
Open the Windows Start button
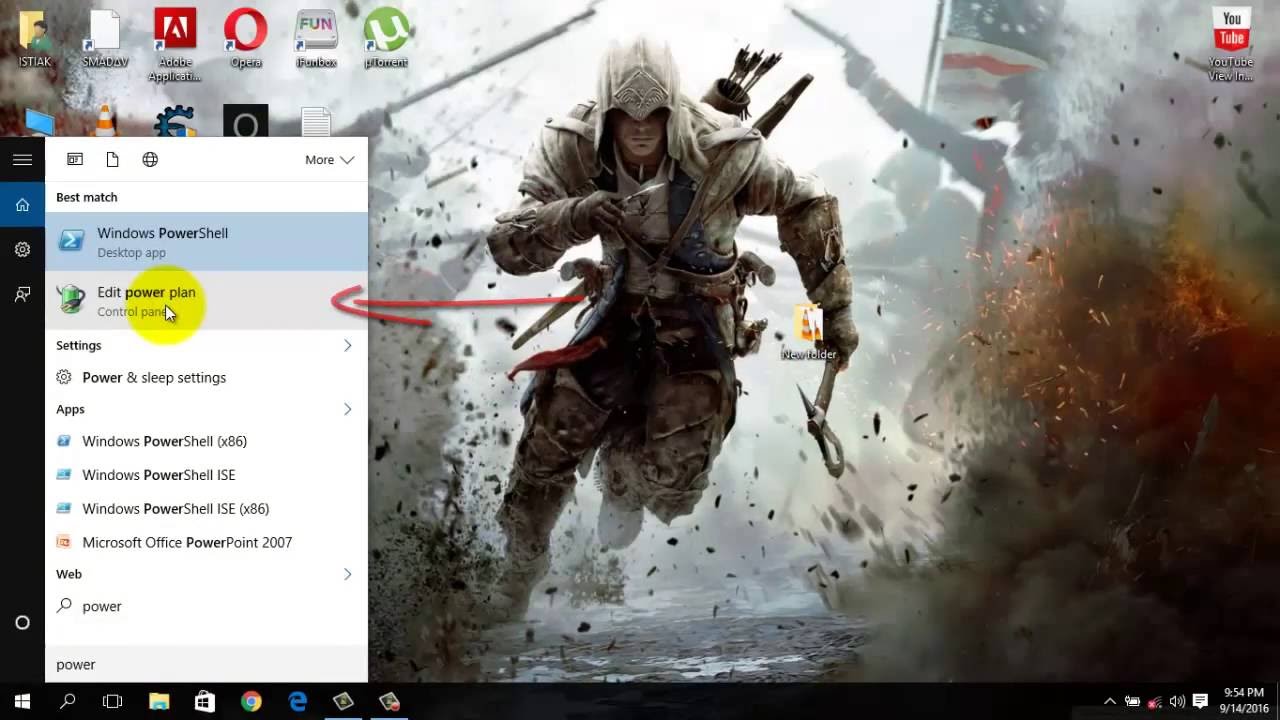[x=22, y=702]
